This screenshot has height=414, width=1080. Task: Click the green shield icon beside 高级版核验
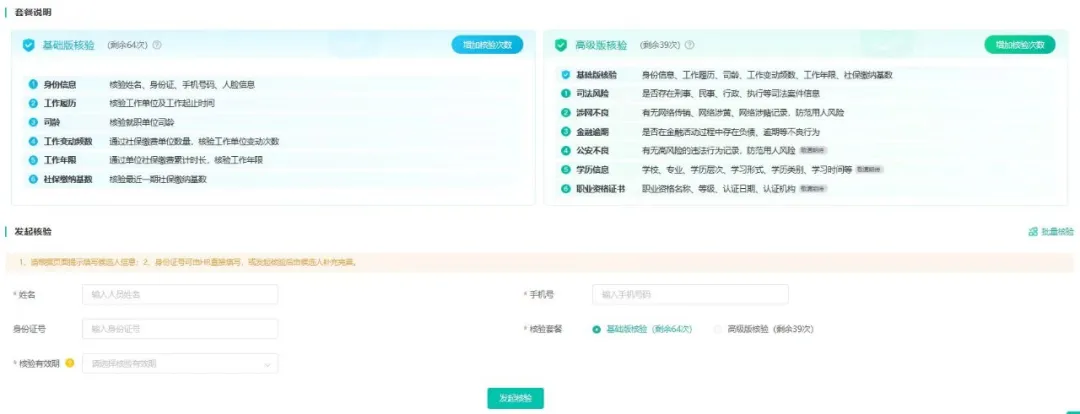pyautogui.click(x=560, y=45)
